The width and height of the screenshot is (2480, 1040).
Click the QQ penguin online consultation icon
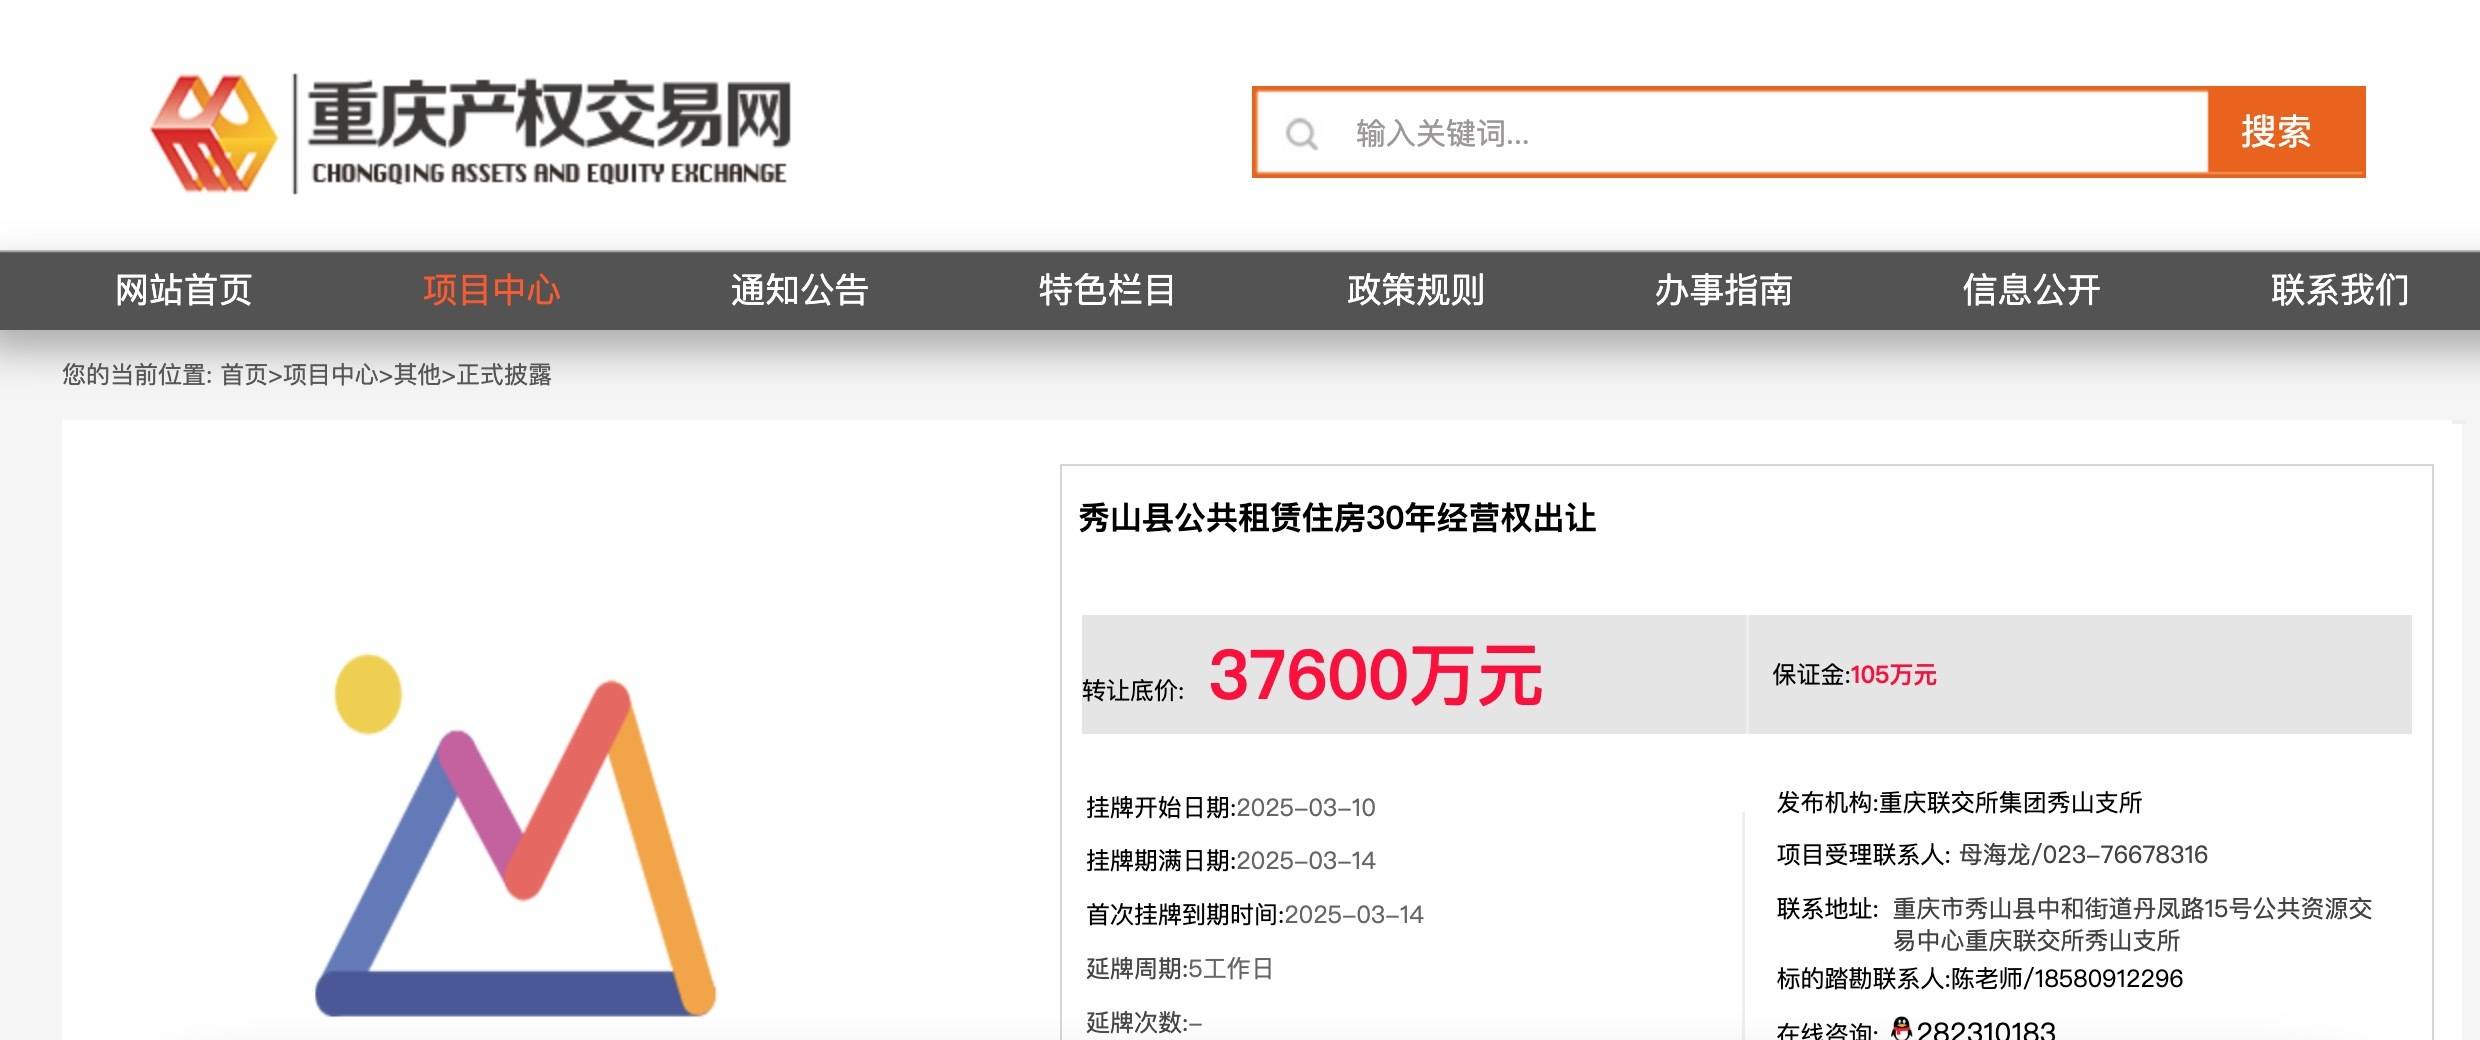tap(1901, 1028)
